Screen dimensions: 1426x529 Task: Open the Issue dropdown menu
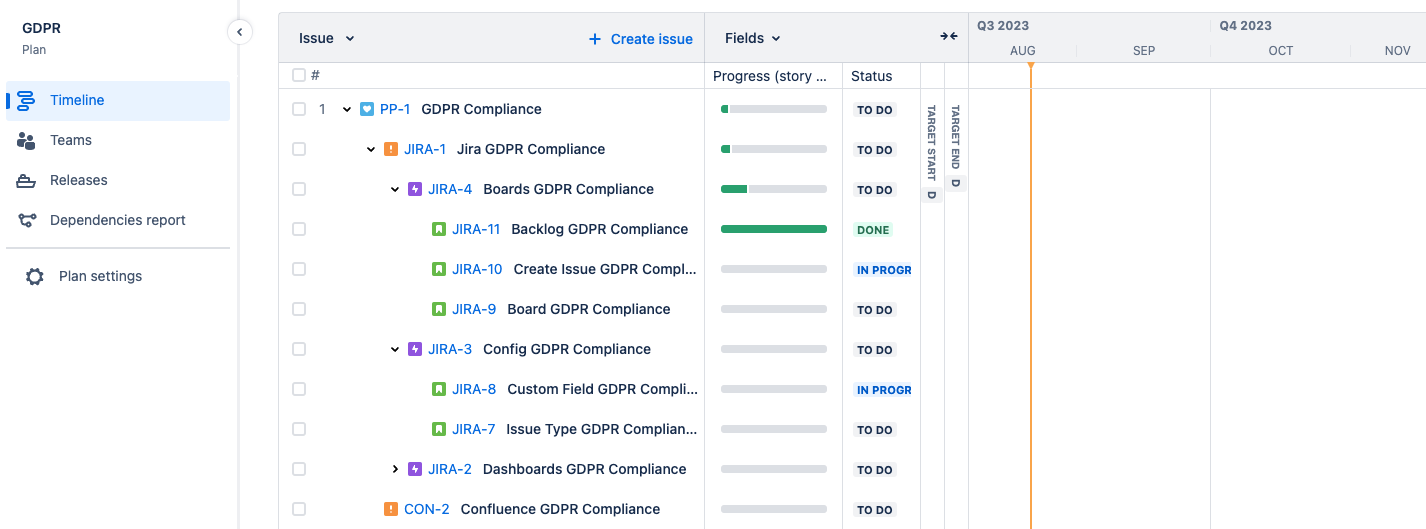click(x=327, y=38)
